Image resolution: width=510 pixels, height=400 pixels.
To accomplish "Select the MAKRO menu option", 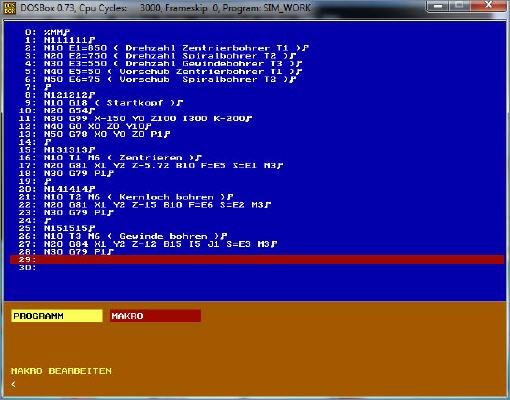I will point(155,316).
